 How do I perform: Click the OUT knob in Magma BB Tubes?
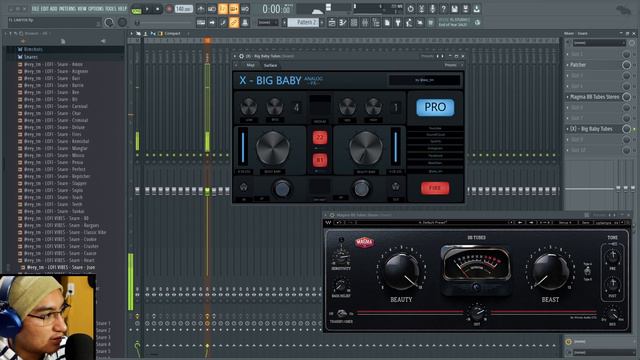[x=476, y=313]
